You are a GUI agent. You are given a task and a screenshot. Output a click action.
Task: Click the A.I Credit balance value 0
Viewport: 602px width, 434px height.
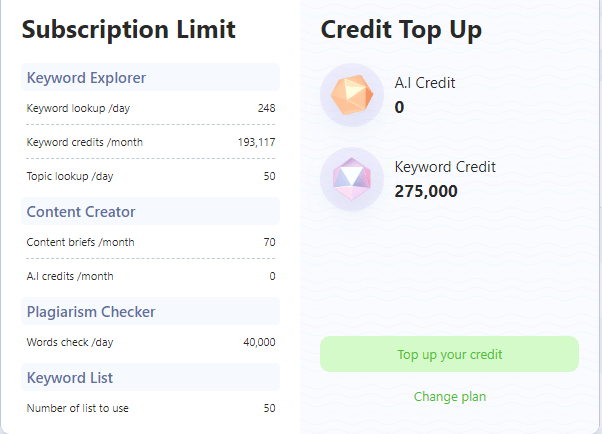tap(399, 107)
